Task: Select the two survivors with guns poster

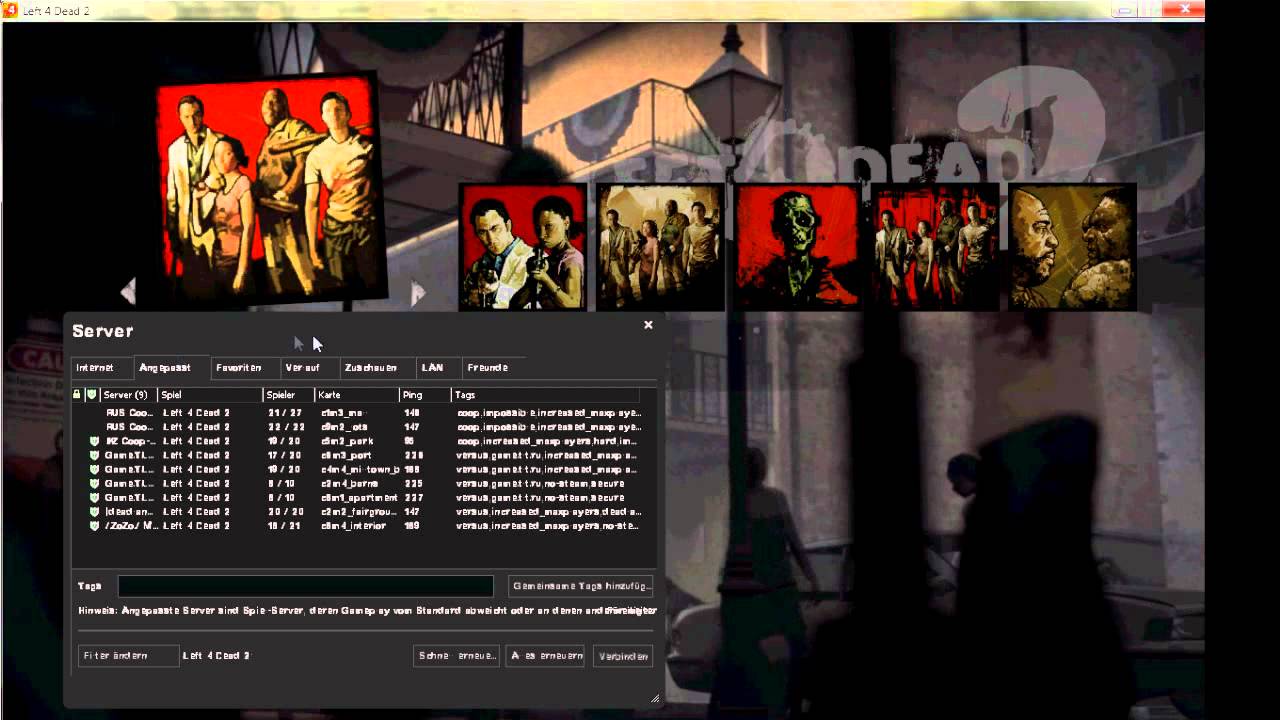Action: (x=523, y=246)
